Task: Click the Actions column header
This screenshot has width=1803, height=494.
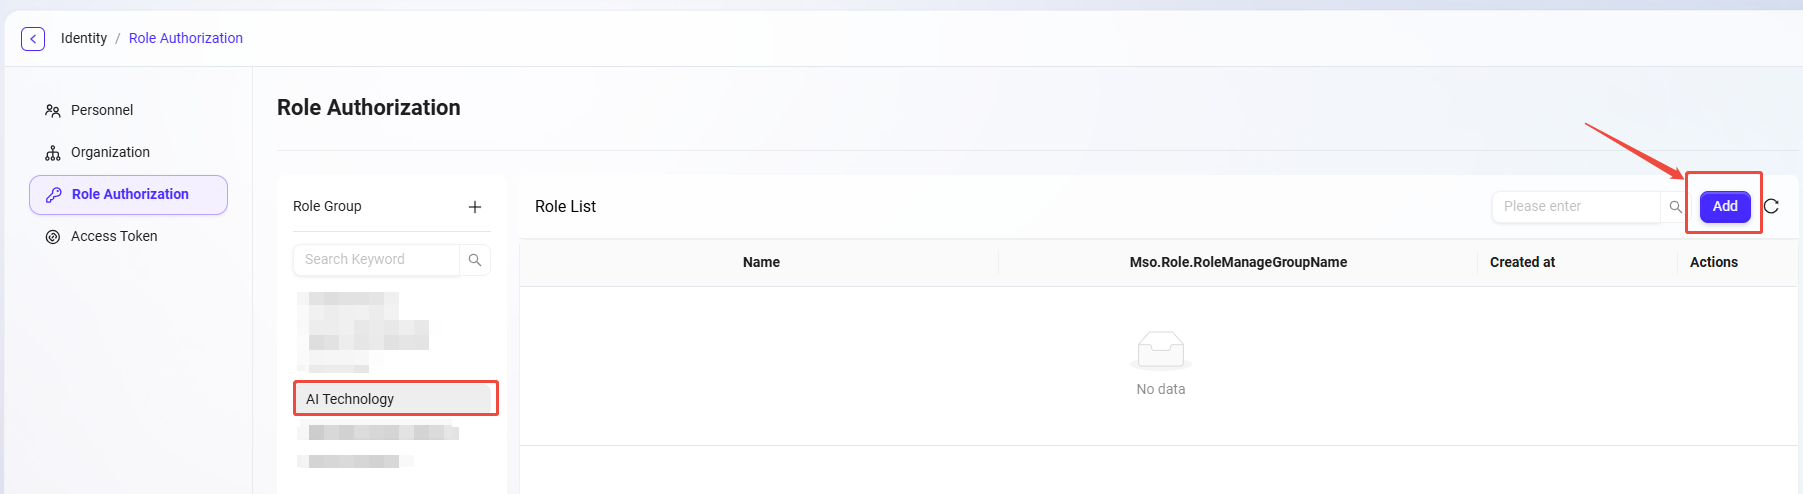Action: (x=1713, y=262)
